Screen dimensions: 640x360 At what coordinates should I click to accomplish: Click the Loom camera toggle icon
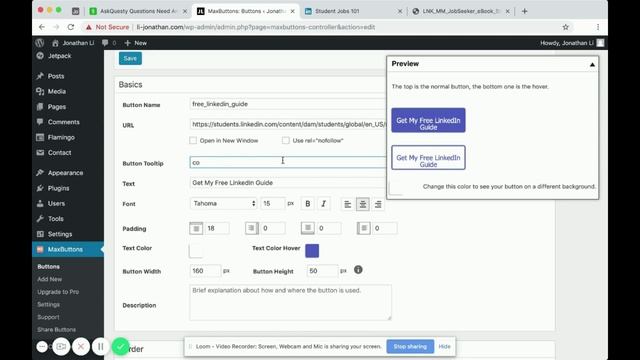point(61,347)
